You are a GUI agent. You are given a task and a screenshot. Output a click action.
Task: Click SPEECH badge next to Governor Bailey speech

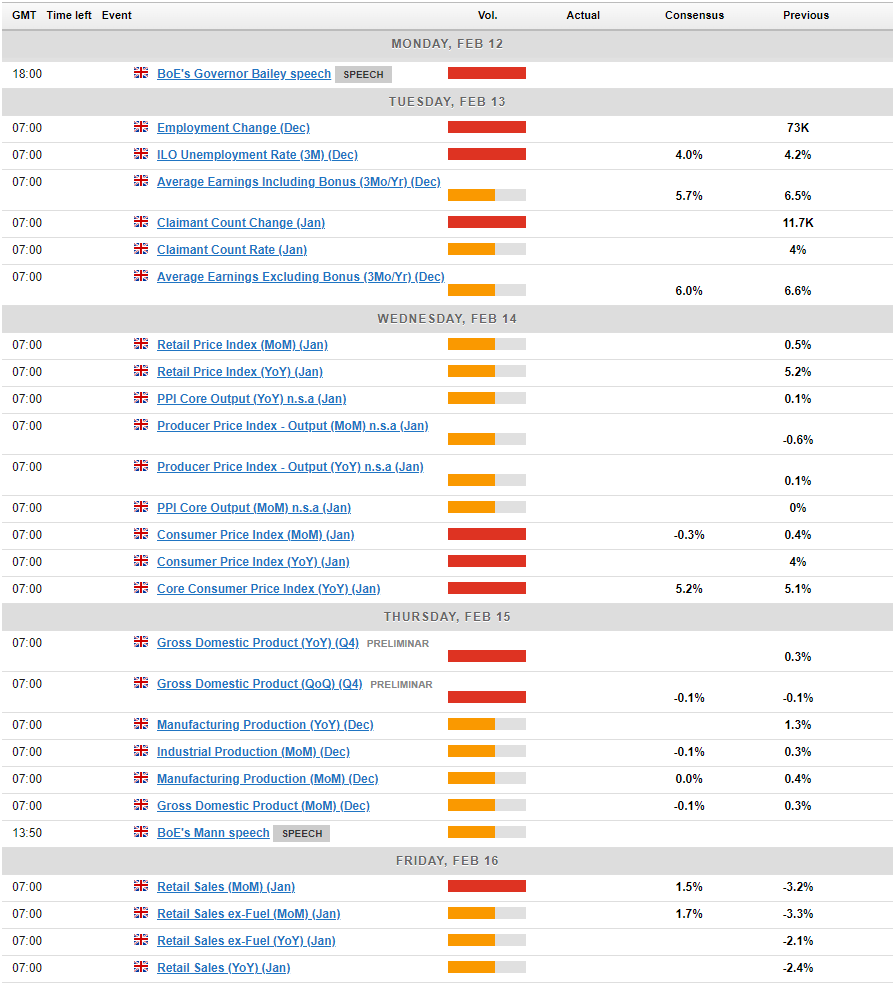363,74
